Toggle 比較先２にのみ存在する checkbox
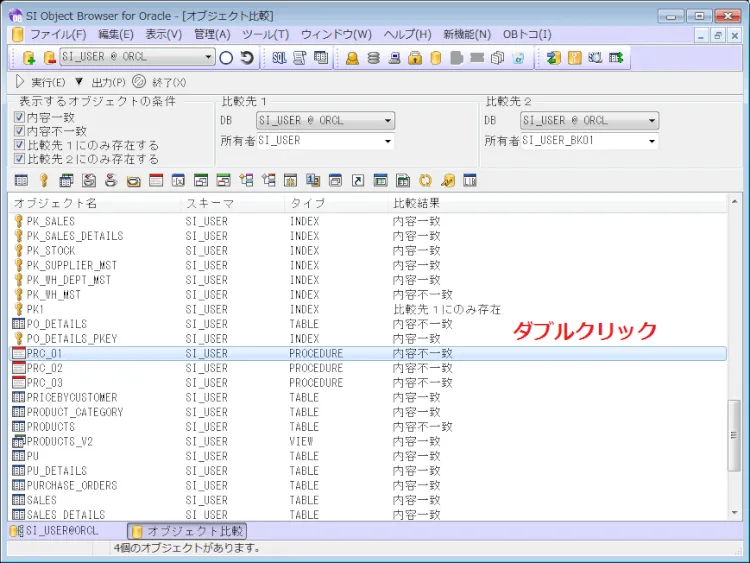Screen dimensions: 750x563 pos(19,159)
